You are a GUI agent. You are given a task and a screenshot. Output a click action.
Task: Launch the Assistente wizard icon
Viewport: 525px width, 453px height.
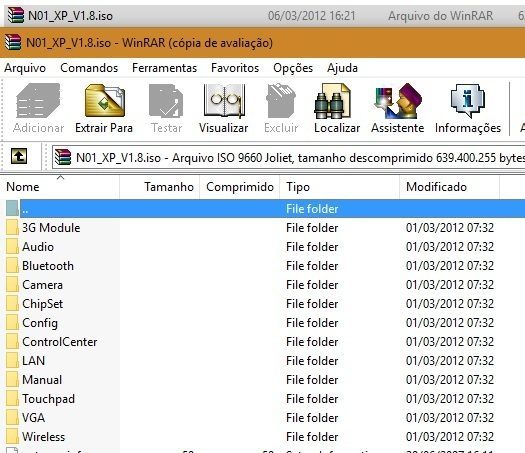[398, 101]
